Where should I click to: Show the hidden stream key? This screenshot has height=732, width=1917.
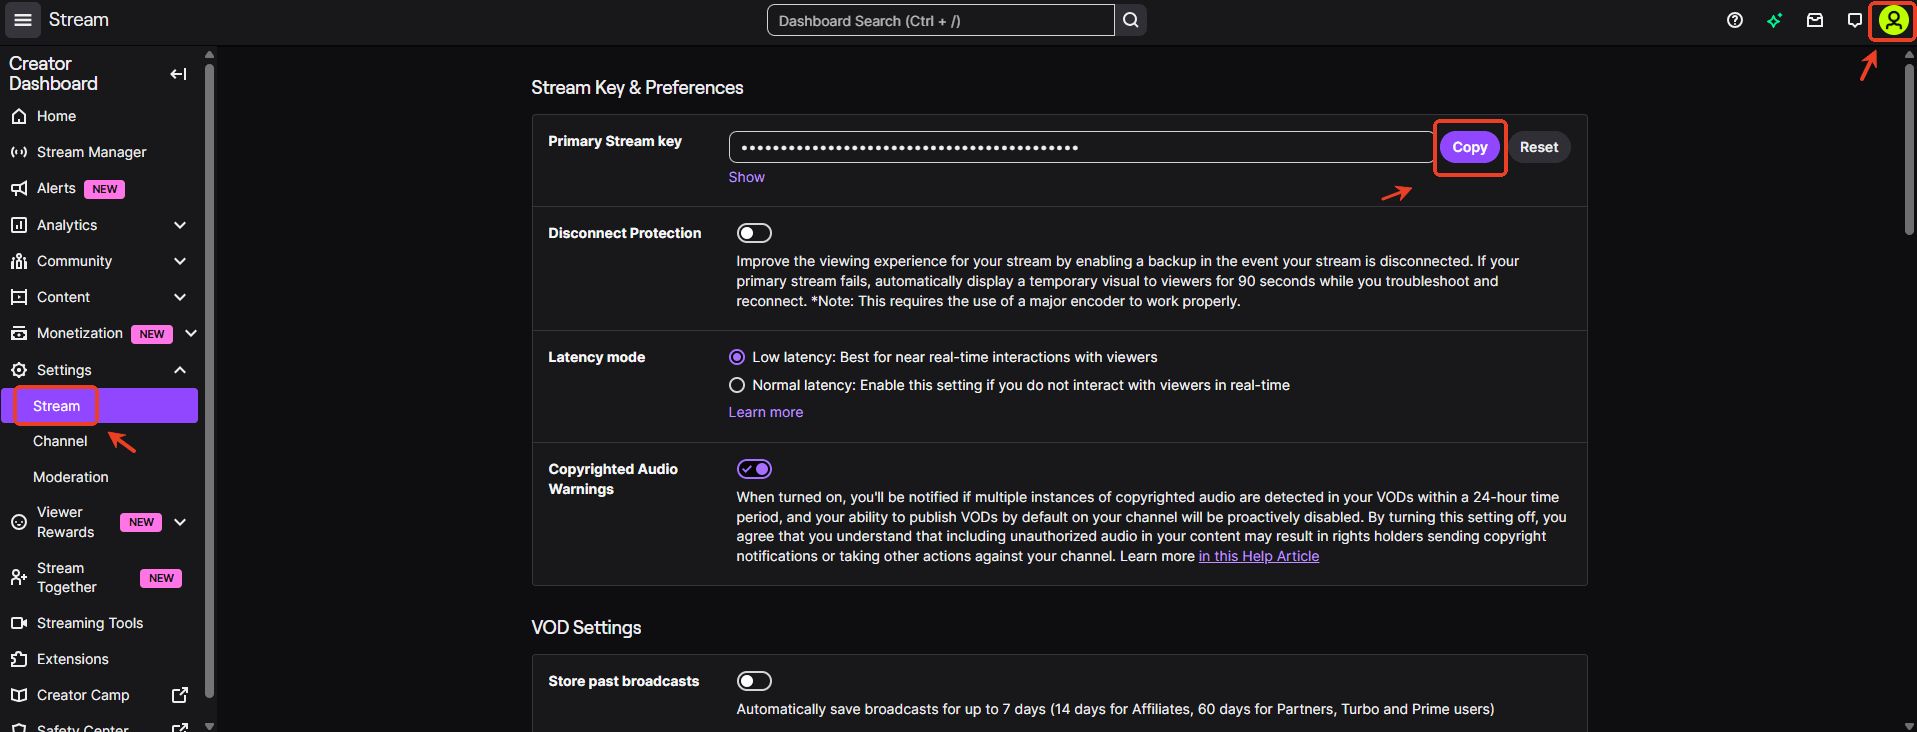746,177
